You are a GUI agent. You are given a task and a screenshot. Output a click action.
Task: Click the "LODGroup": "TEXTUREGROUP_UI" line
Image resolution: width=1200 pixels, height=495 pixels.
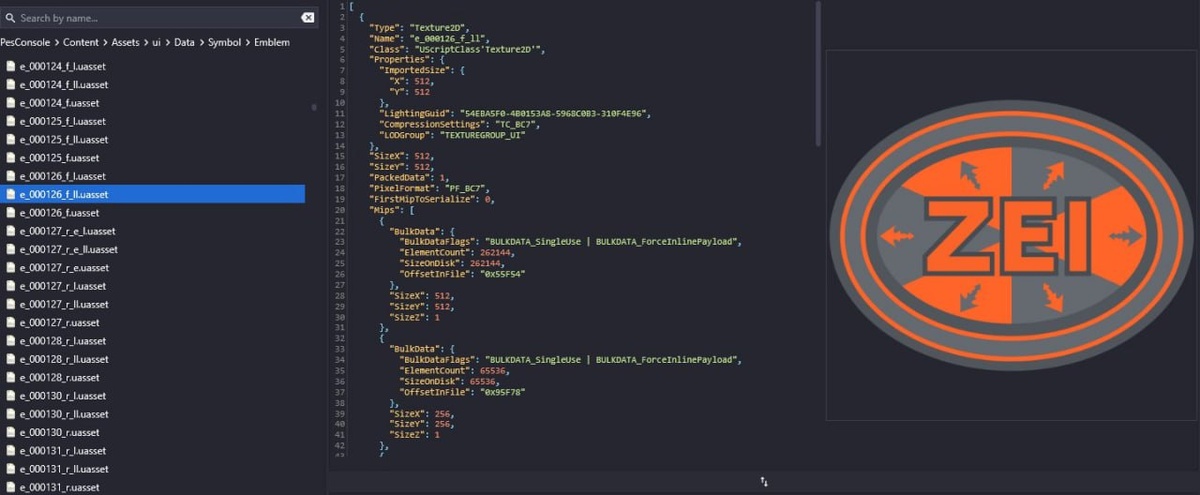click(x=451, y=135)
